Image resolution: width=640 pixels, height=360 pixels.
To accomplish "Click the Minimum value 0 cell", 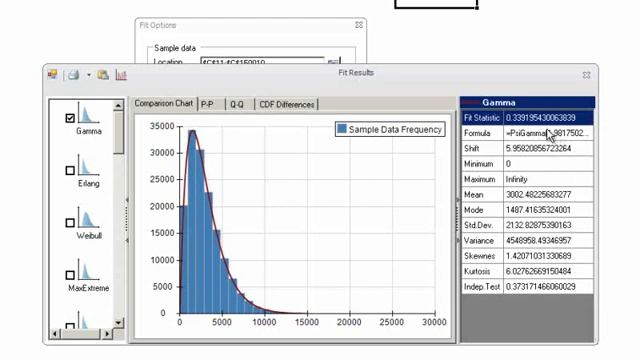I will [x=548, y=164].
